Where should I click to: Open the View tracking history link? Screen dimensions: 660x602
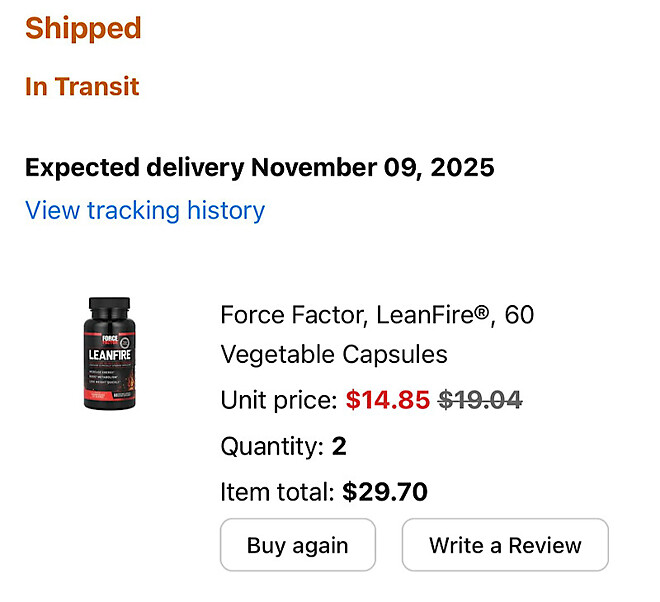click(x=145, y=211)
